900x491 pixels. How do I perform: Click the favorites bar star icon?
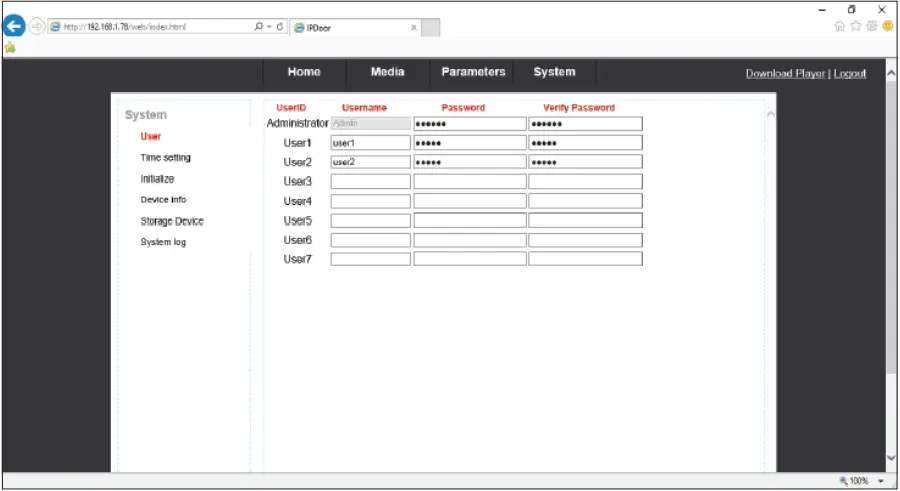point(10,48)
